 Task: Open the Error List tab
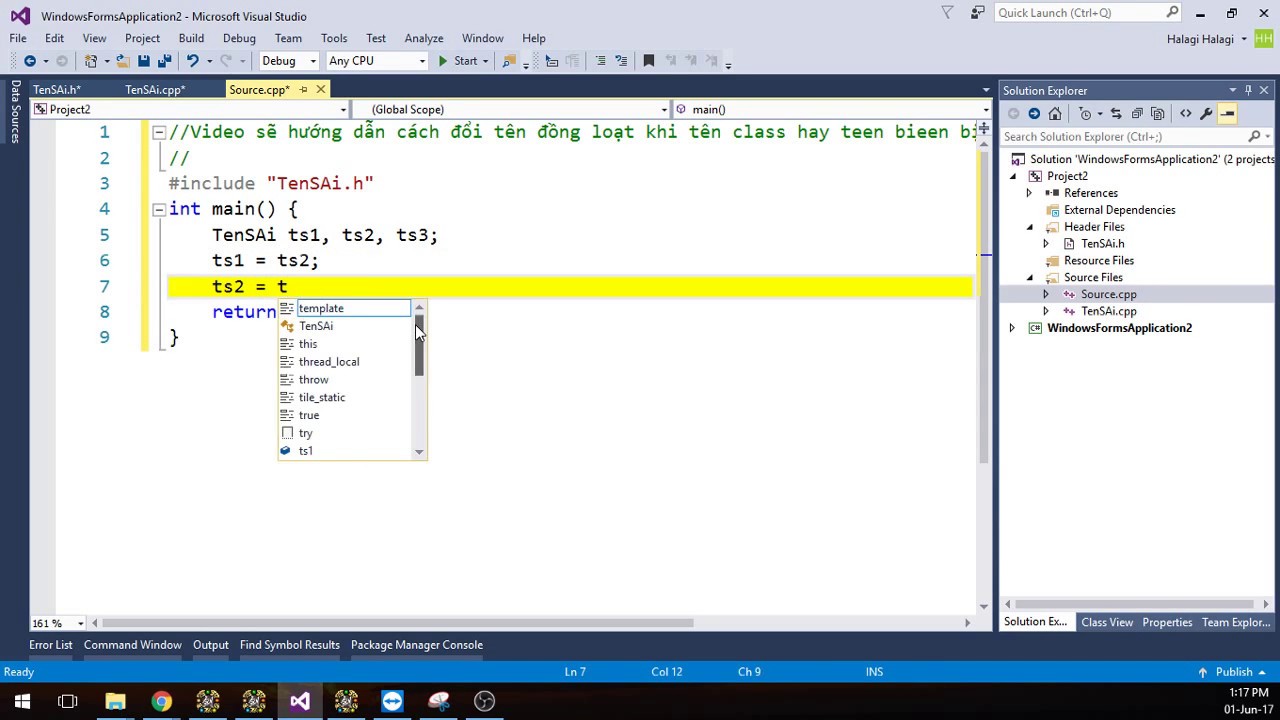pos(51,645)
